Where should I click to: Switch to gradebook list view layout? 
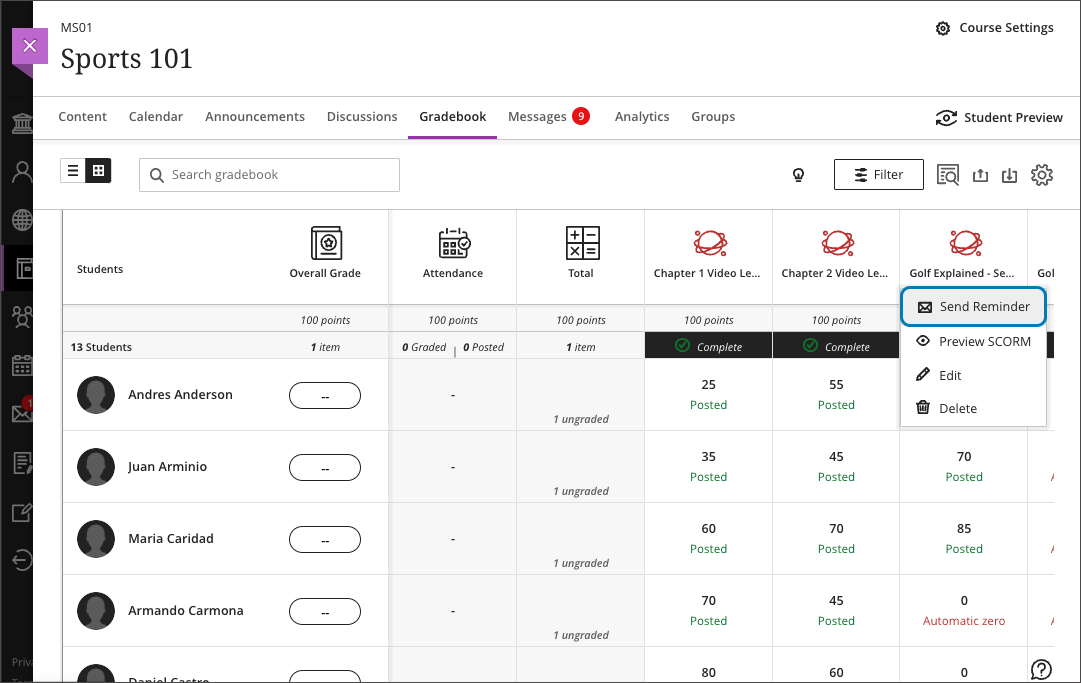(x=74, y=170)
